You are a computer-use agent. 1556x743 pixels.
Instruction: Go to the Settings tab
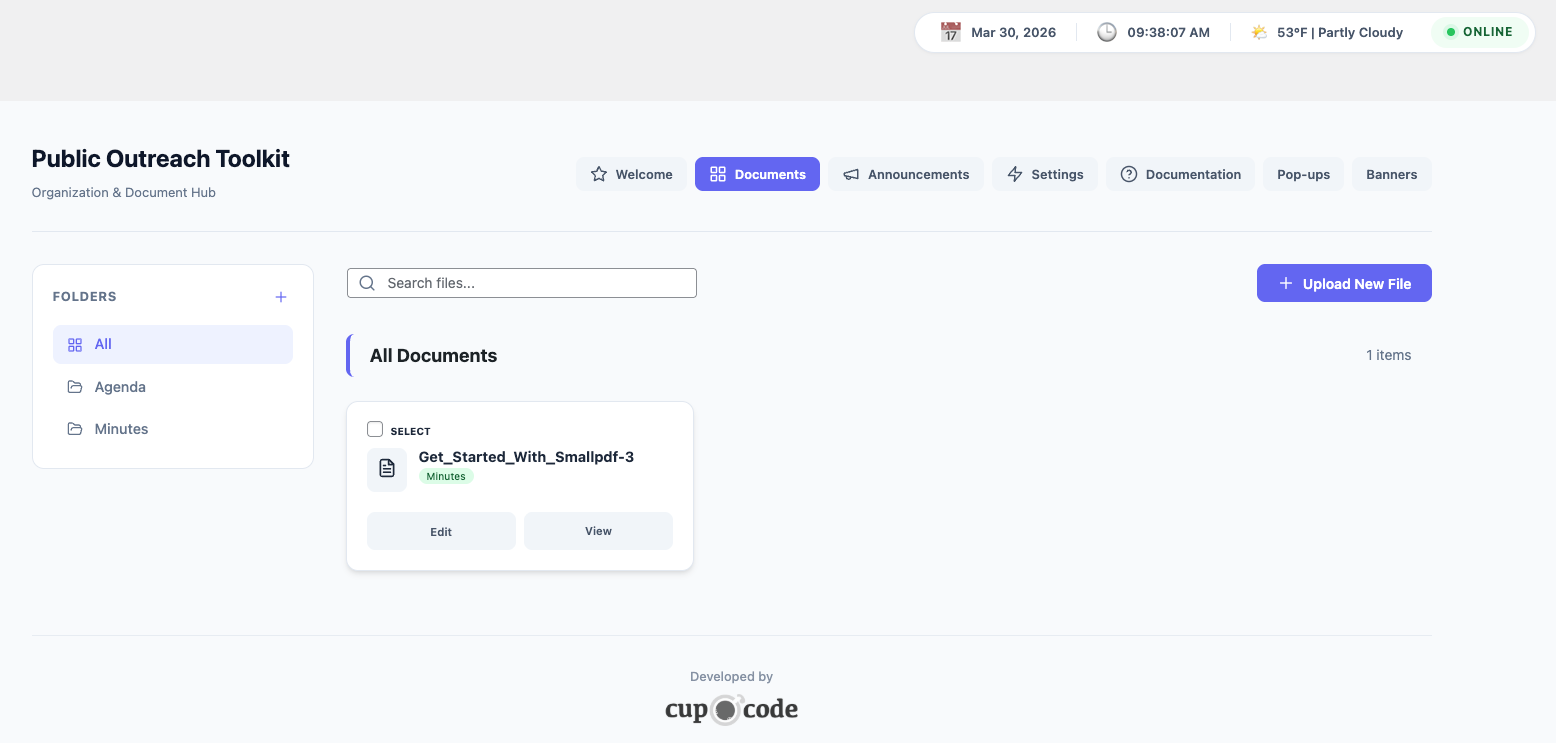click(1044, 174)
